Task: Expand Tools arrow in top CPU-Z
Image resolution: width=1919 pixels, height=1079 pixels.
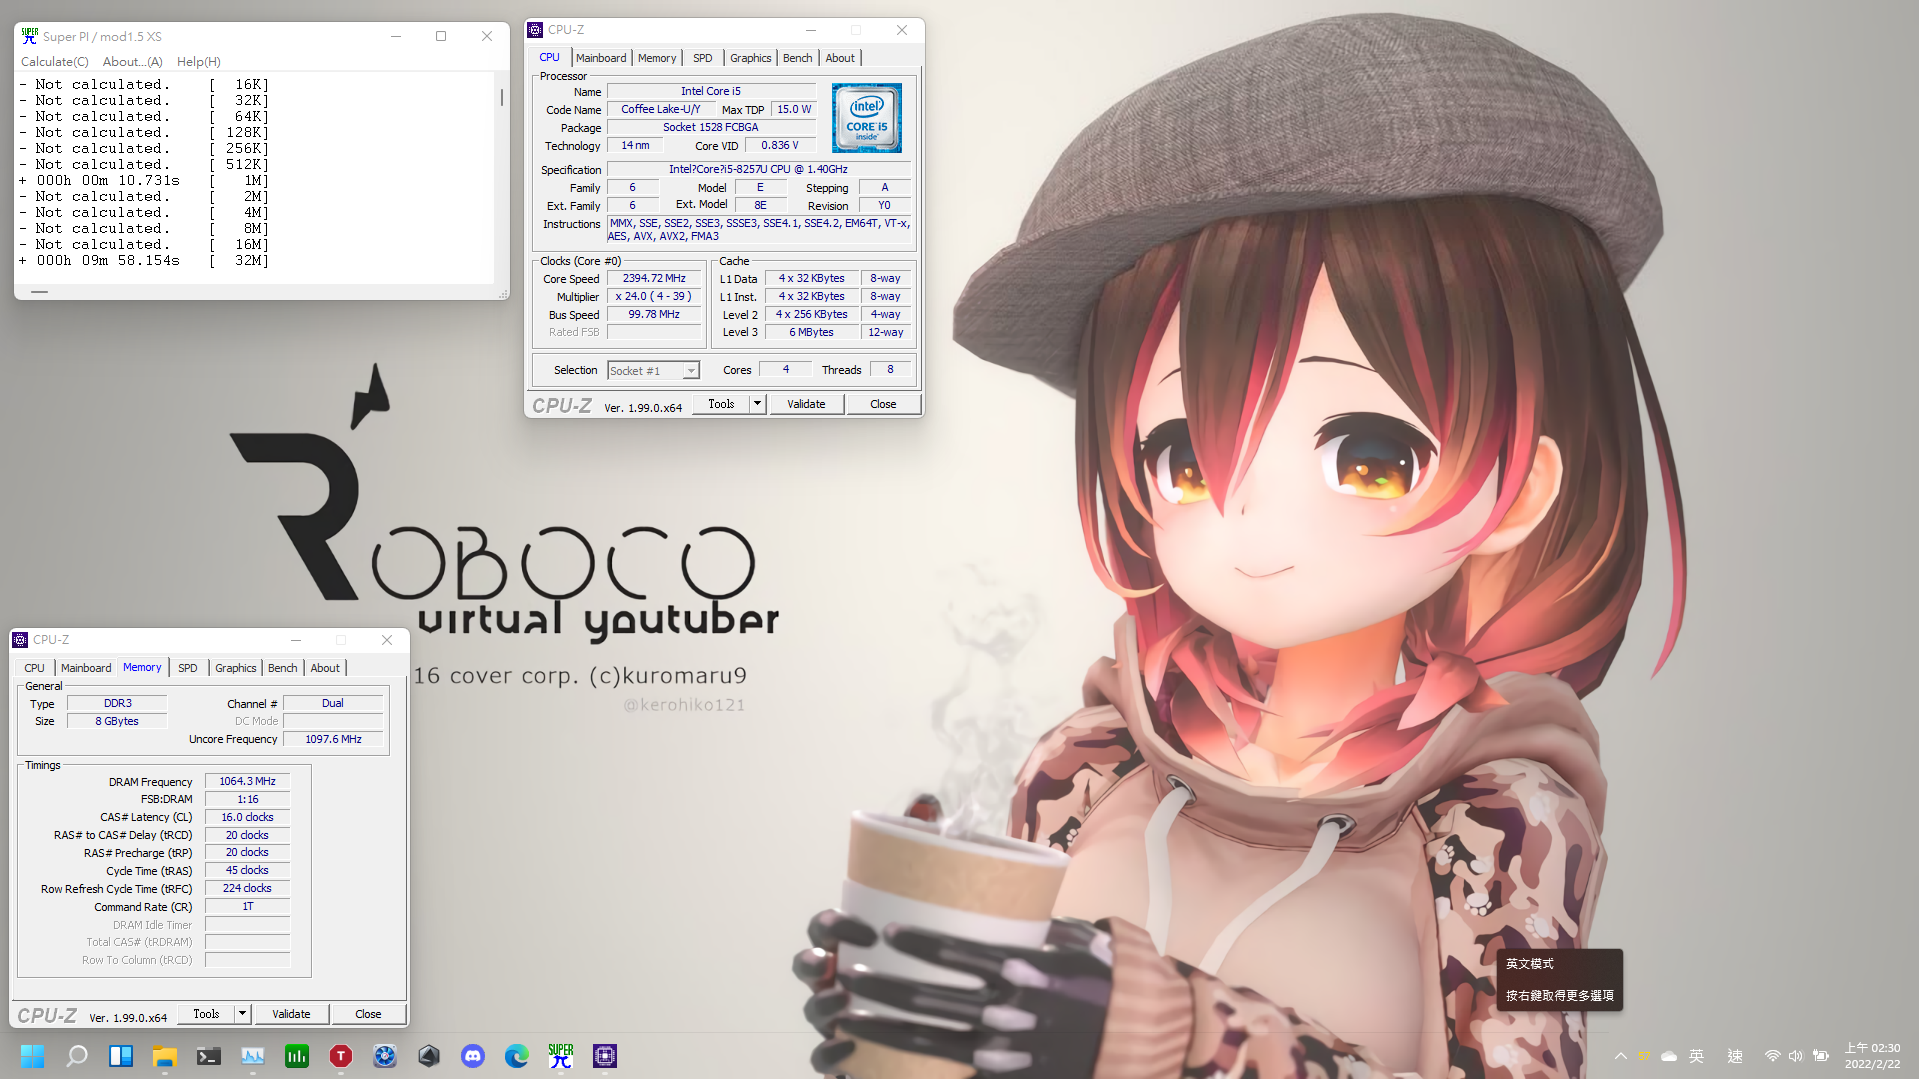Action: coord(757,404)
